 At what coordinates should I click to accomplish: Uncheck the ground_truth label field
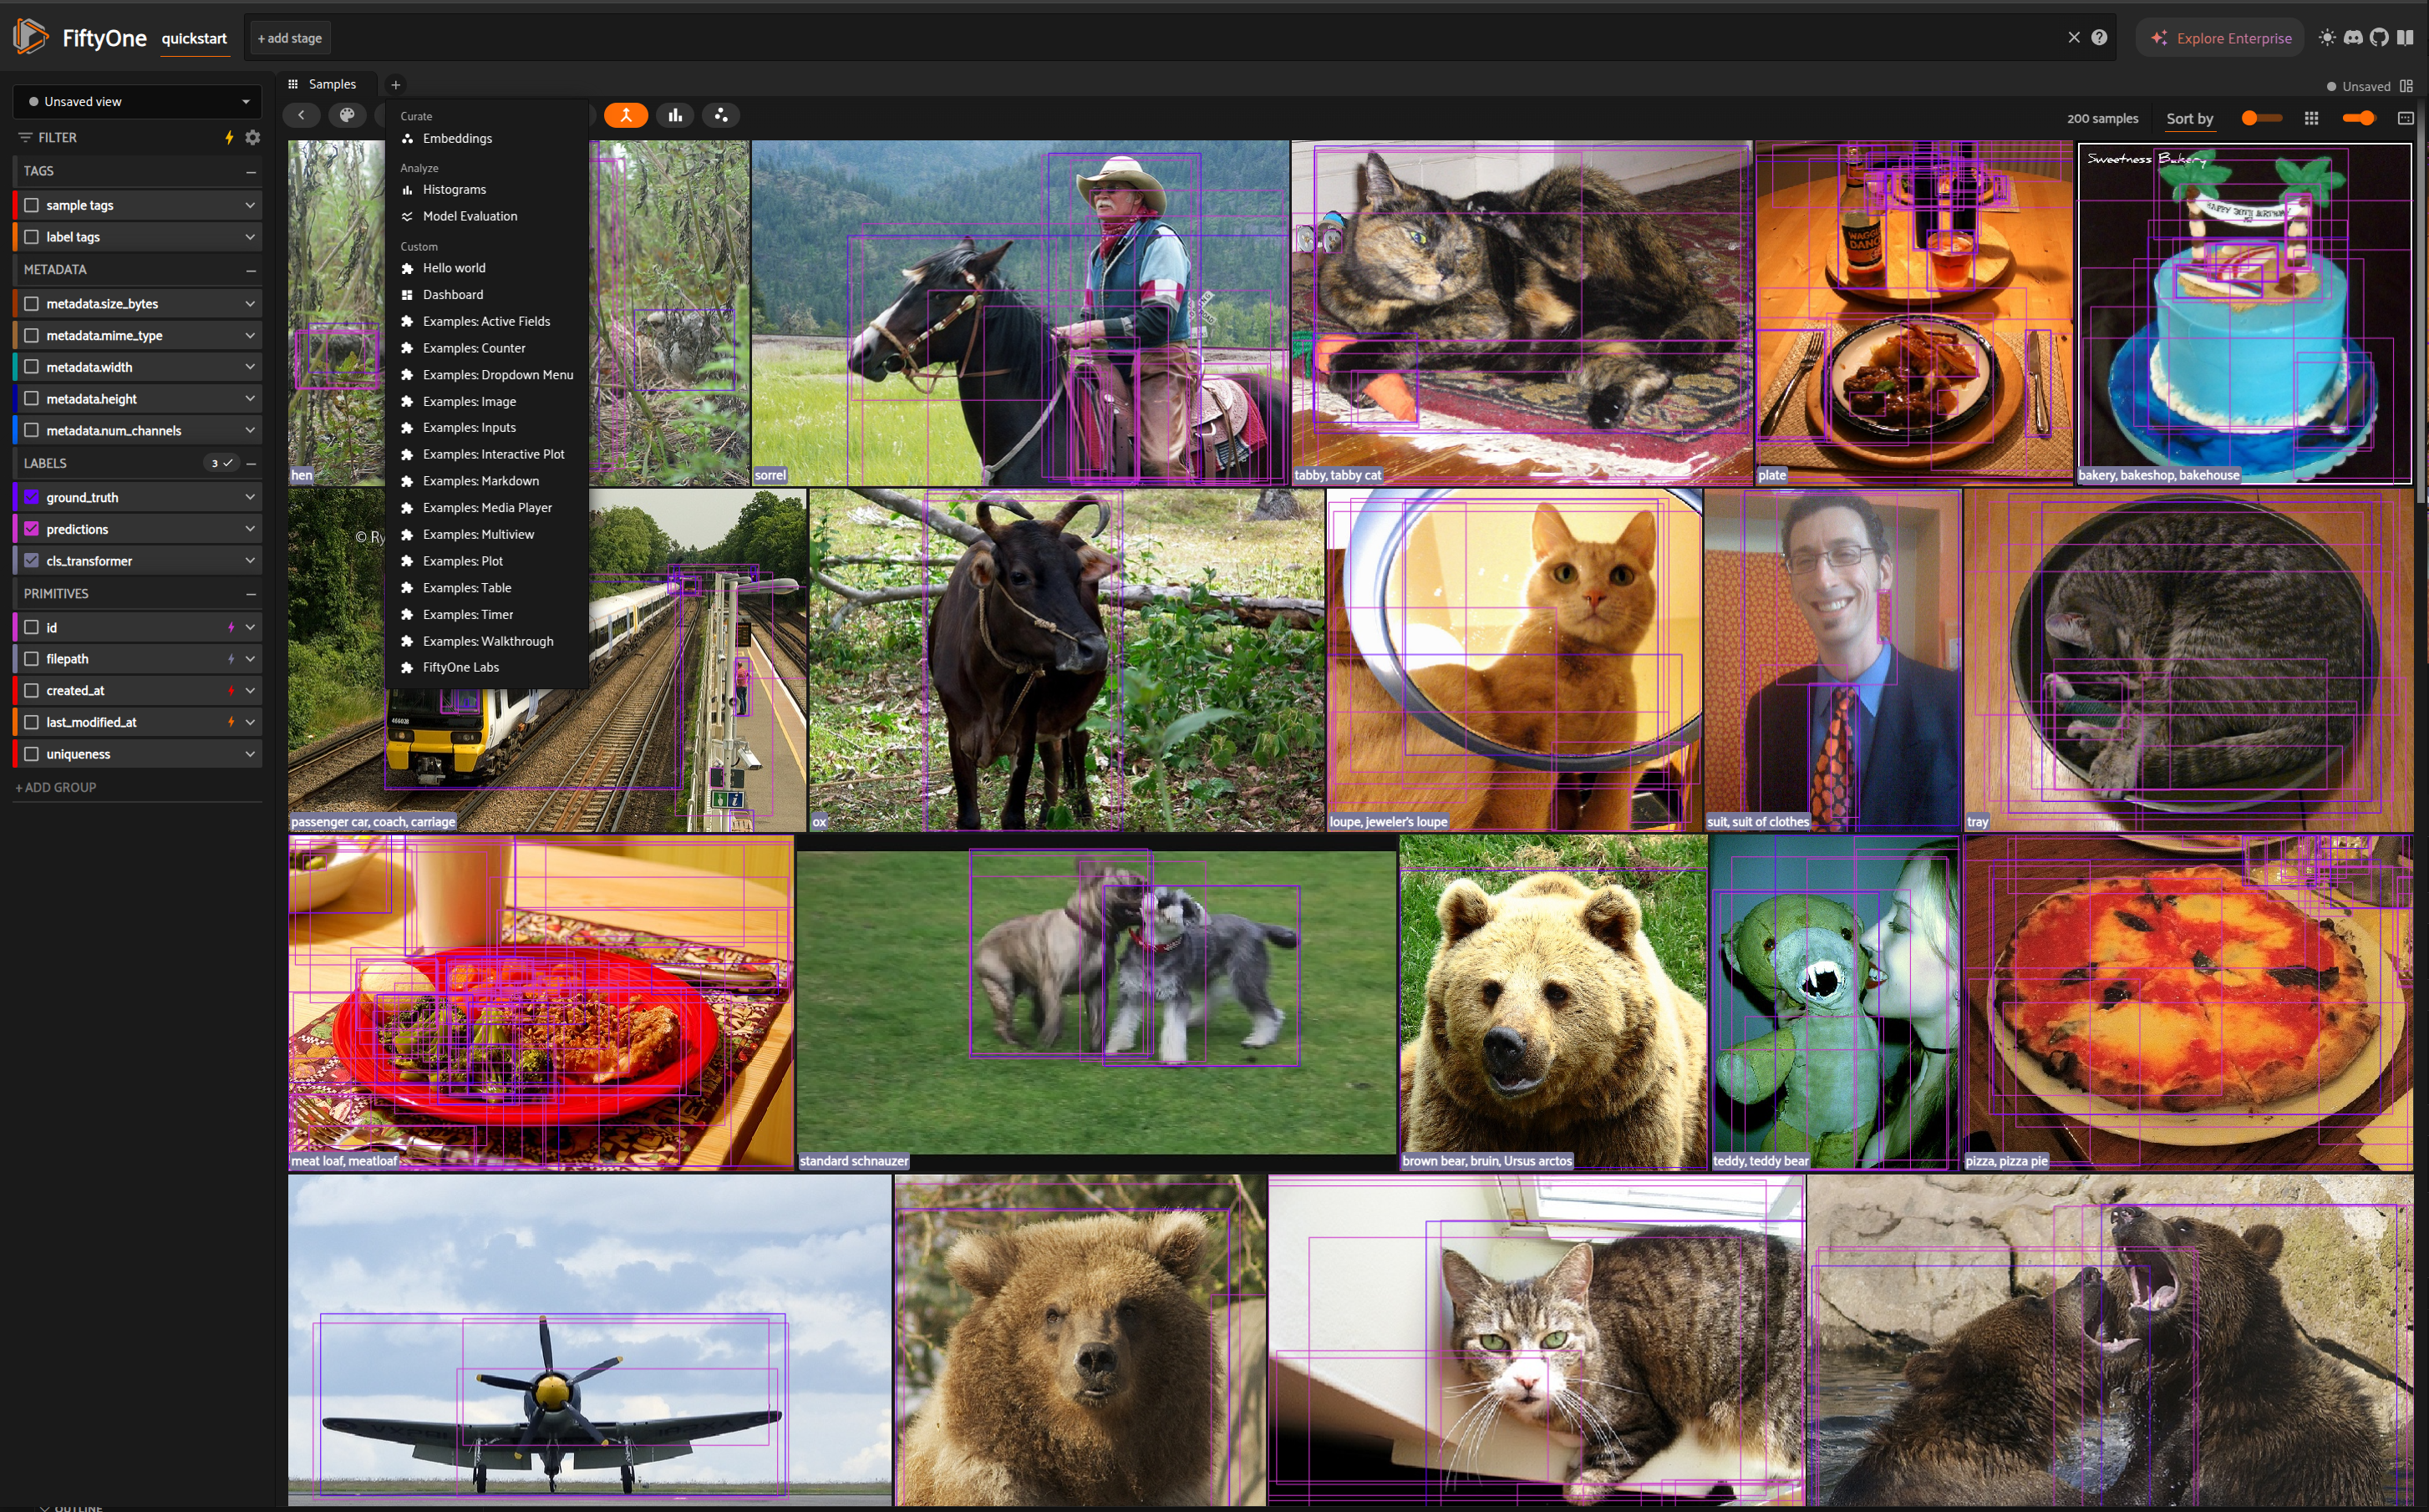coord(32,497)
